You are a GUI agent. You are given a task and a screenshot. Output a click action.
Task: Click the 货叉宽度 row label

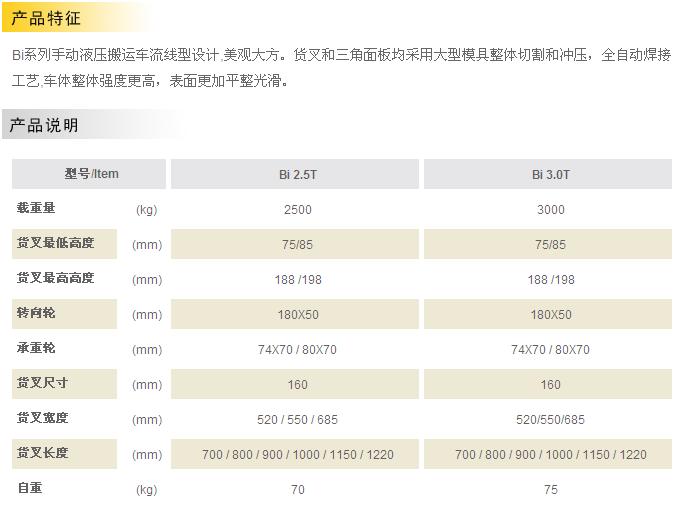42,418
